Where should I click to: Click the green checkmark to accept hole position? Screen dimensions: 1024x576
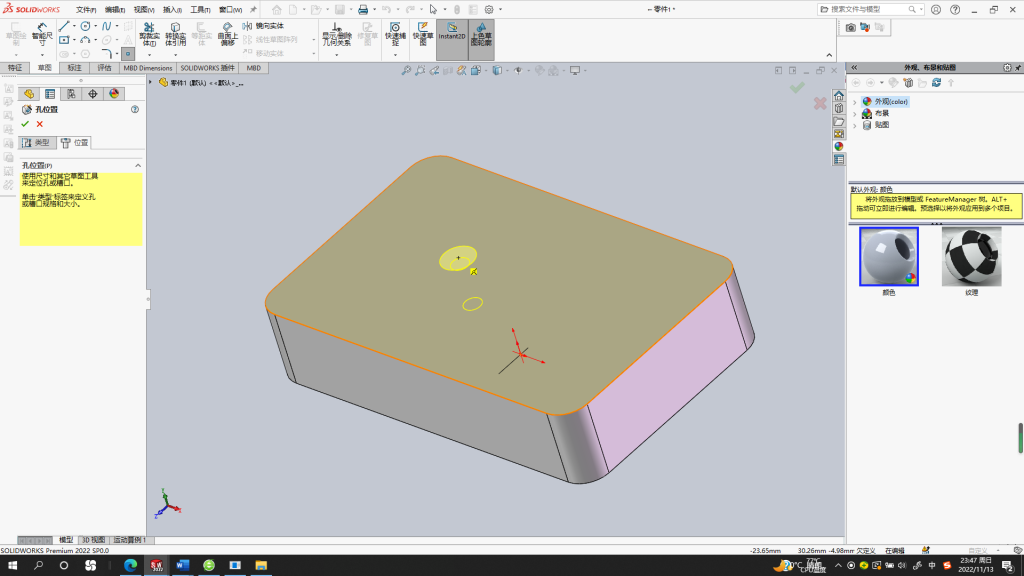tap(25, 124)
